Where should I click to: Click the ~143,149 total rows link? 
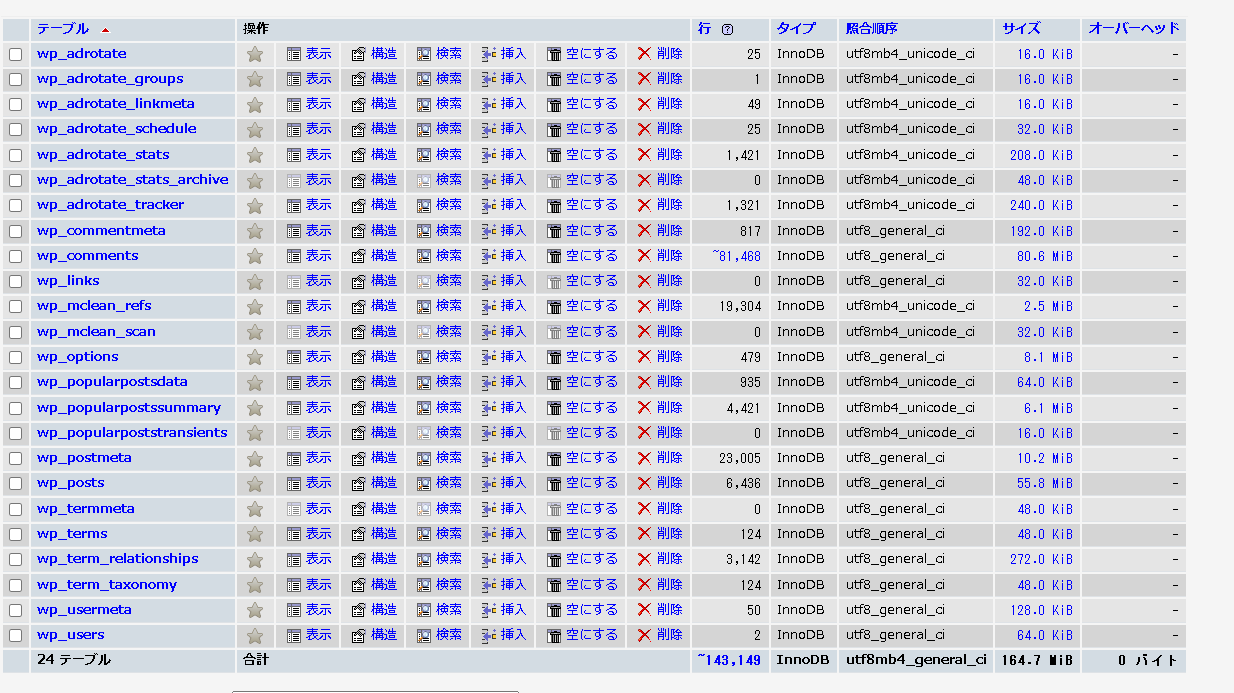pyautogui.click(x=729, y=660)
